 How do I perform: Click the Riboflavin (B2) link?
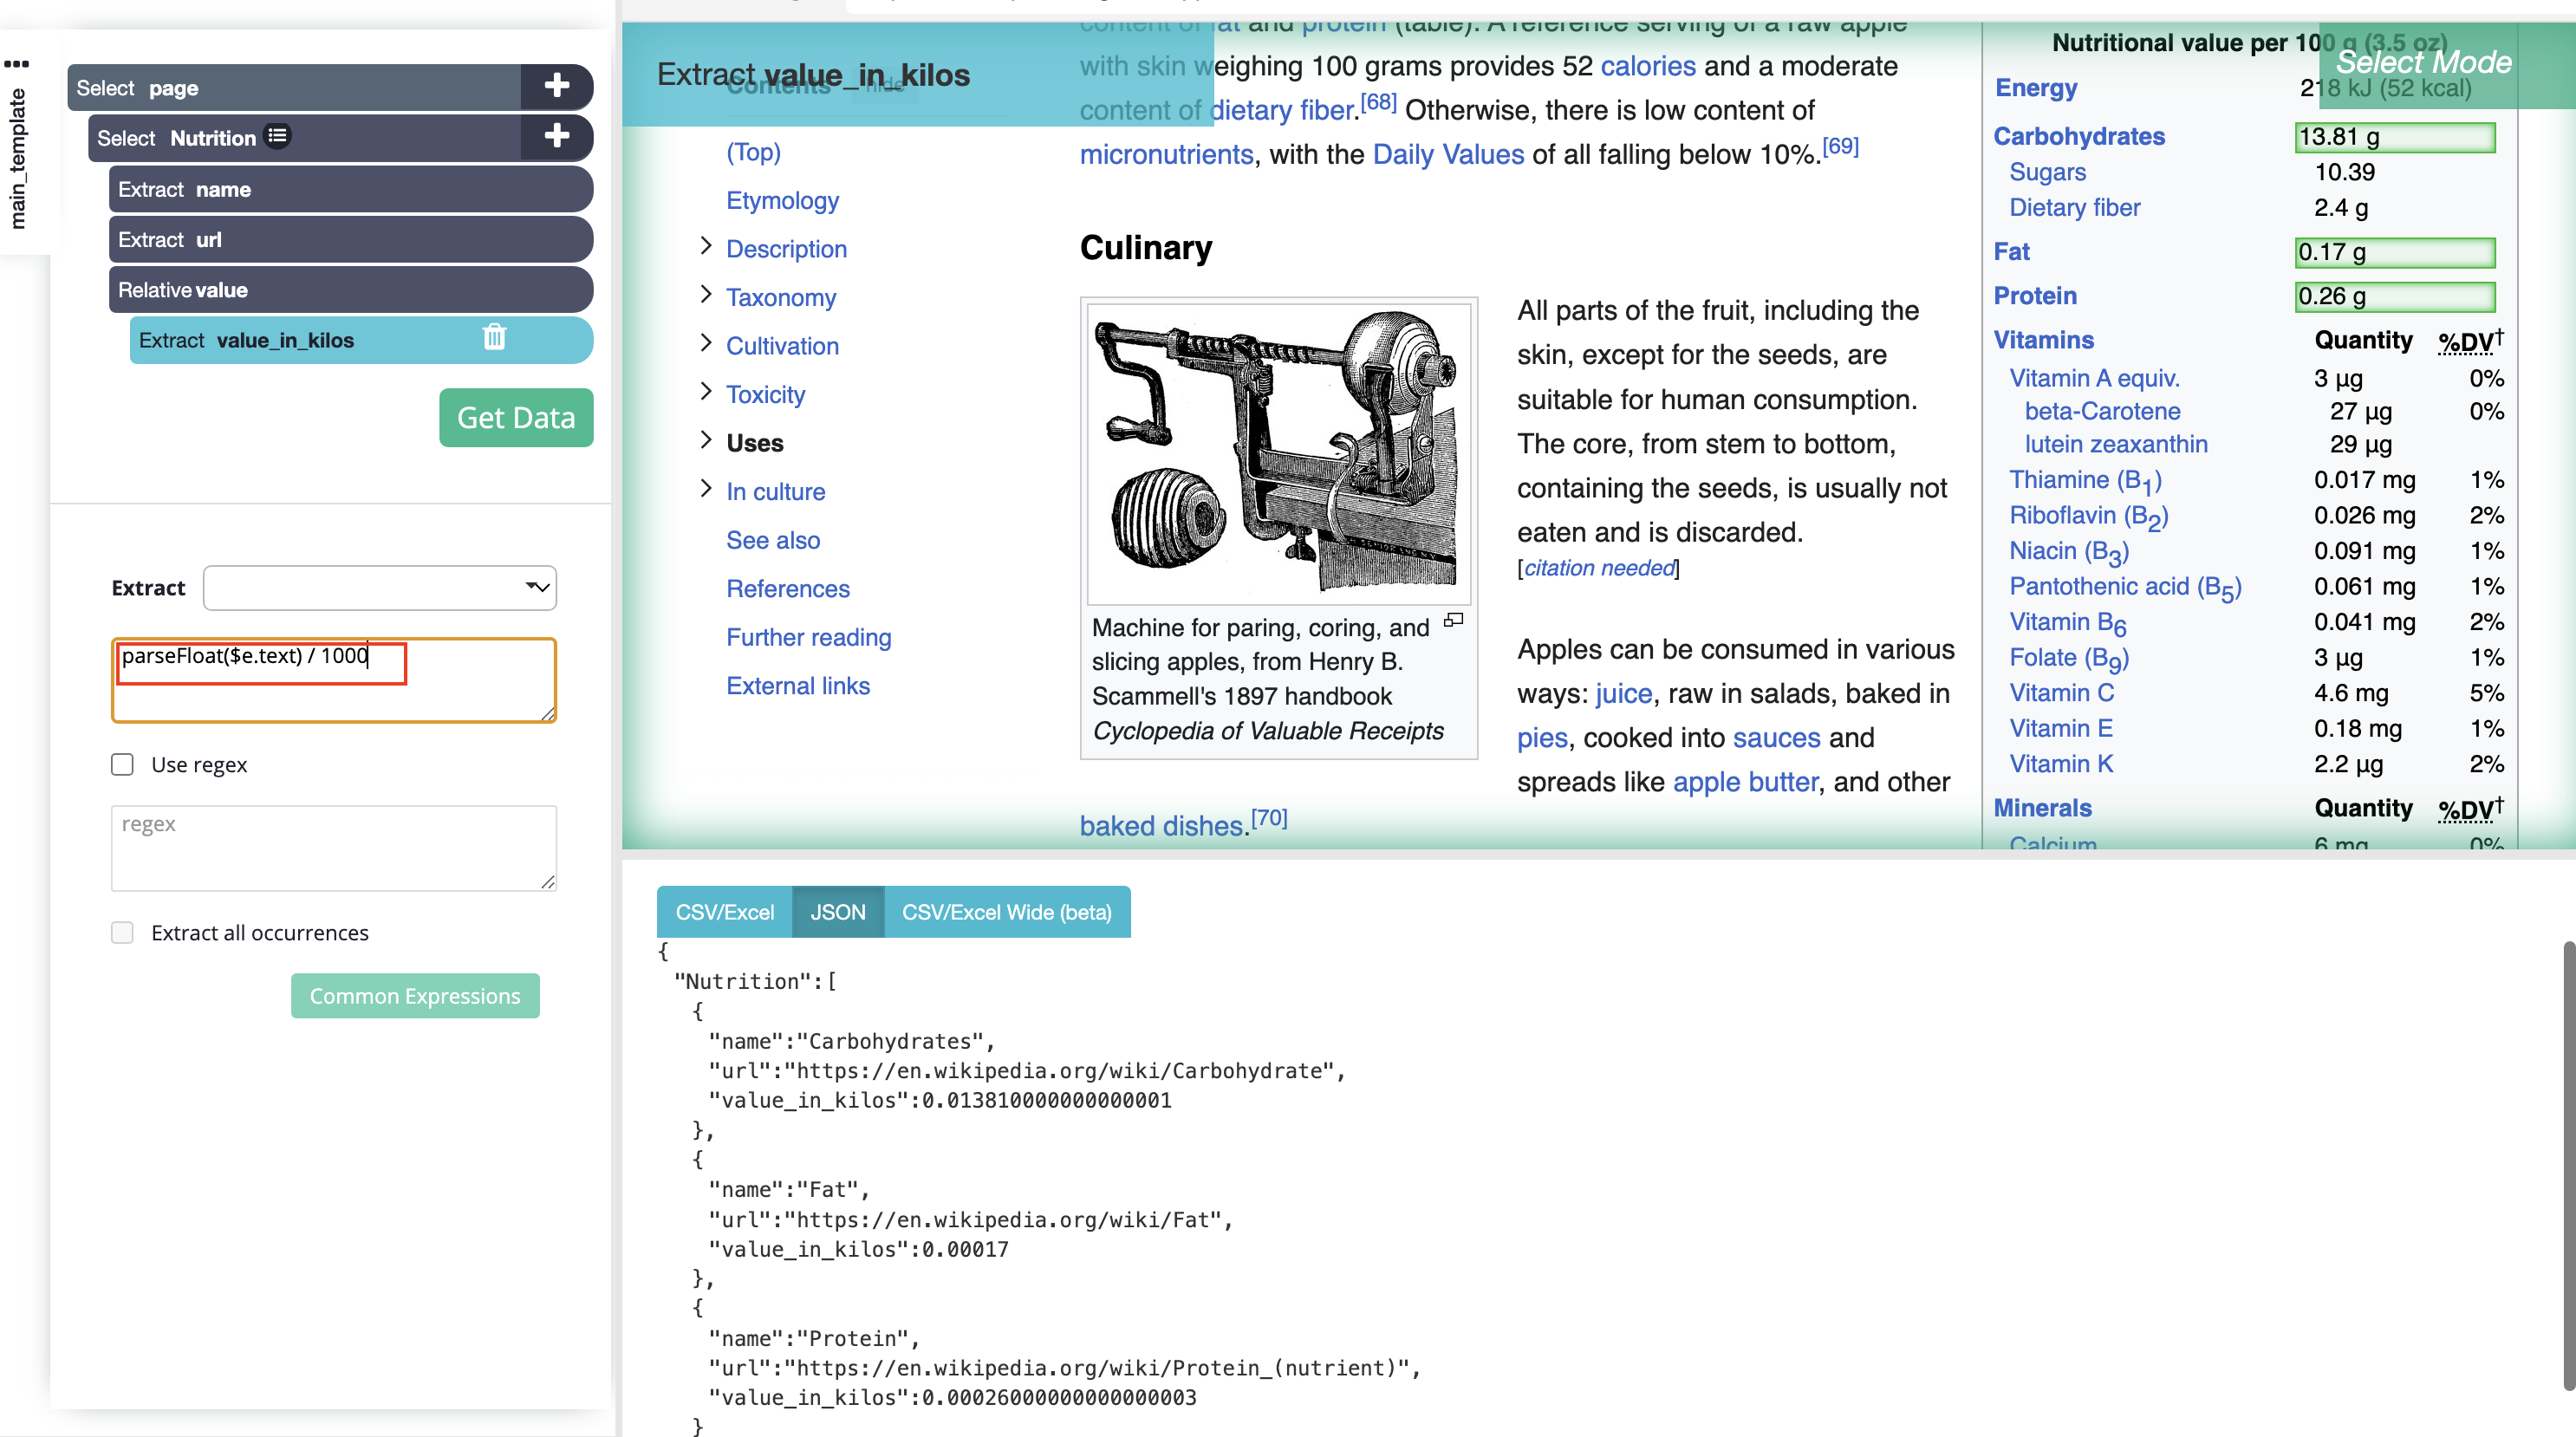click(2088, 516)
